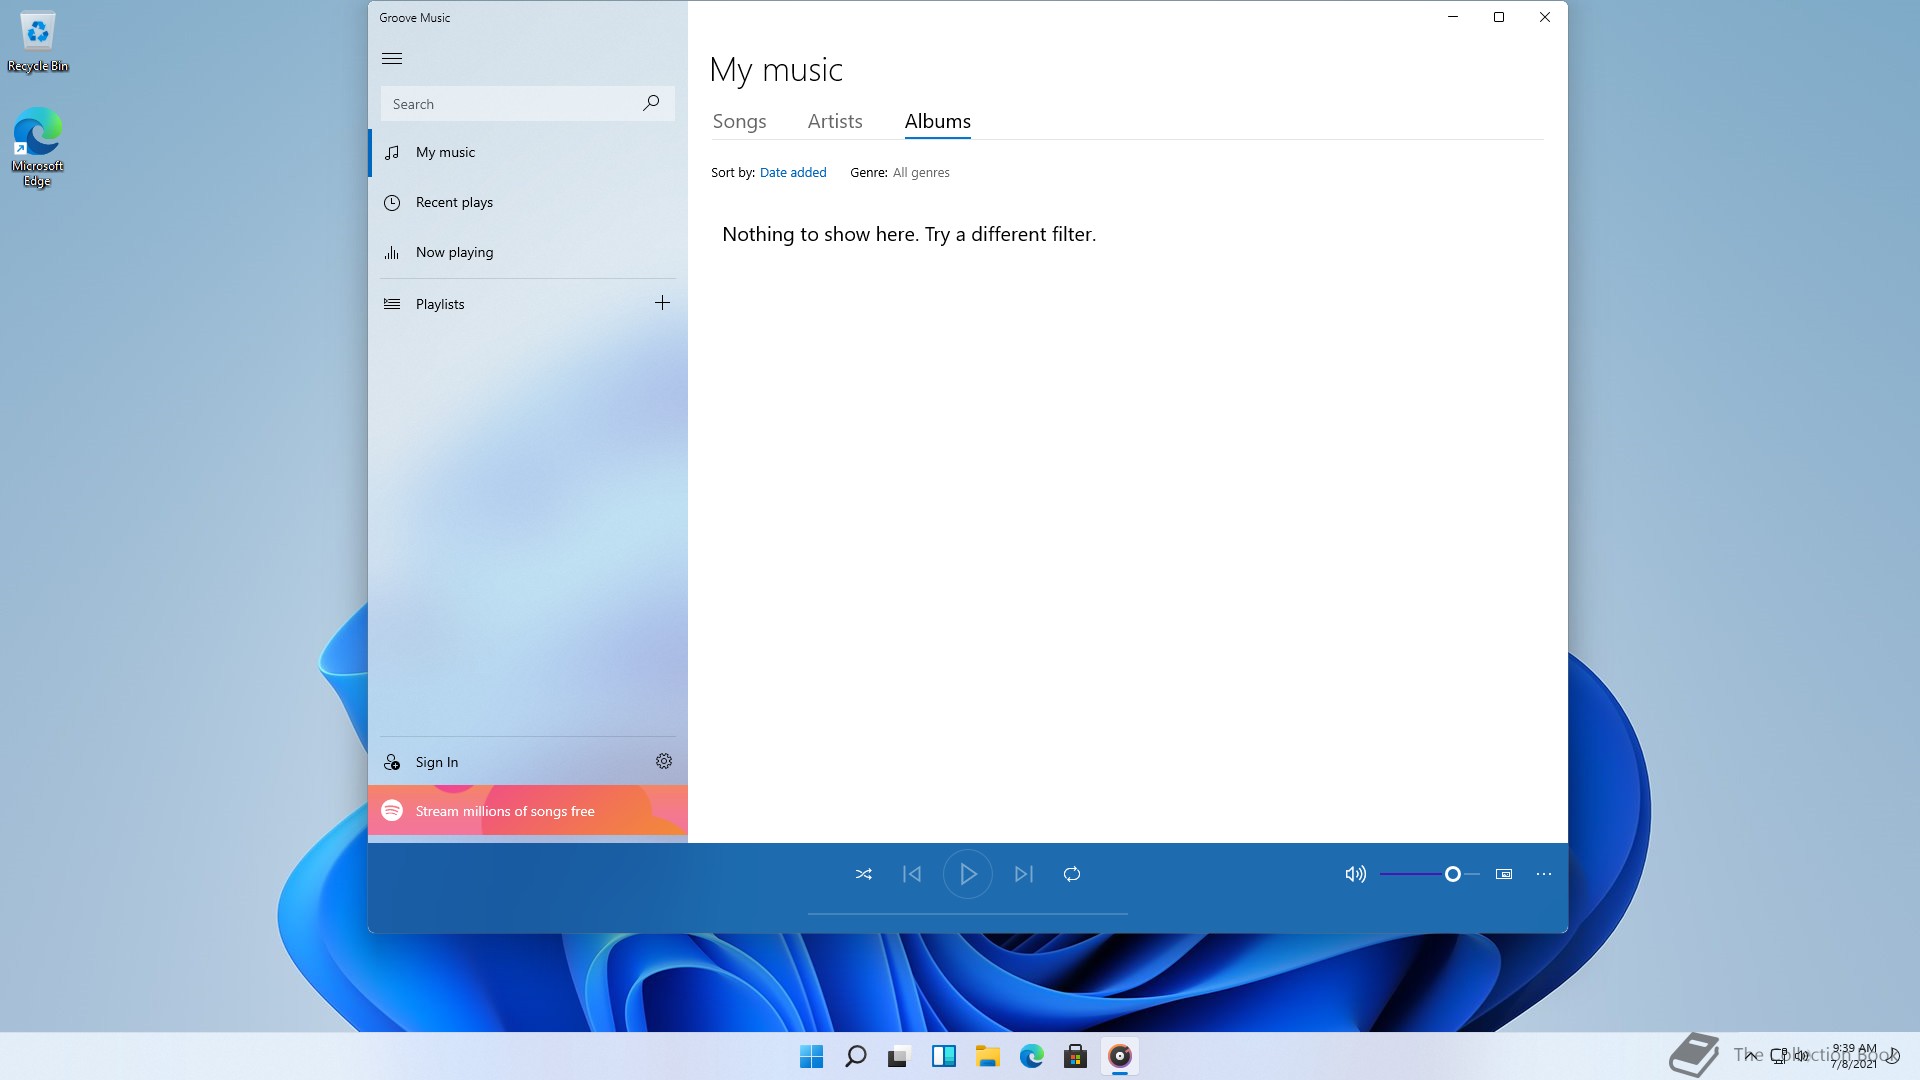Open Windows Start menu
This screenshot has height=1080, width=1920.
click(812, 1056)
